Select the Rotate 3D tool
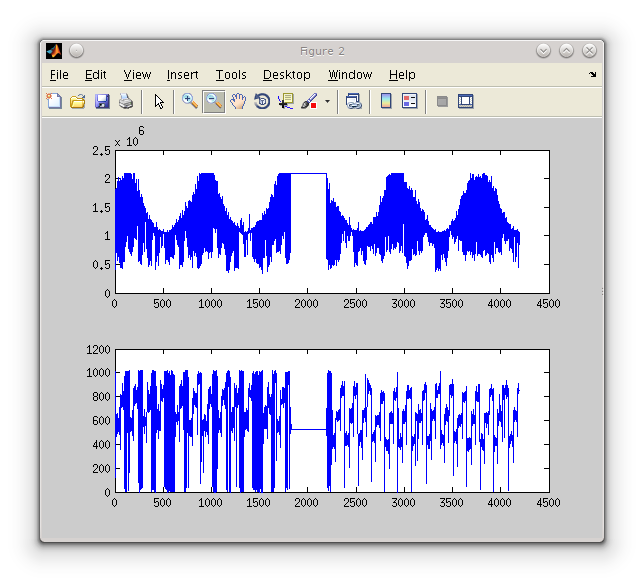 (262, 101)
